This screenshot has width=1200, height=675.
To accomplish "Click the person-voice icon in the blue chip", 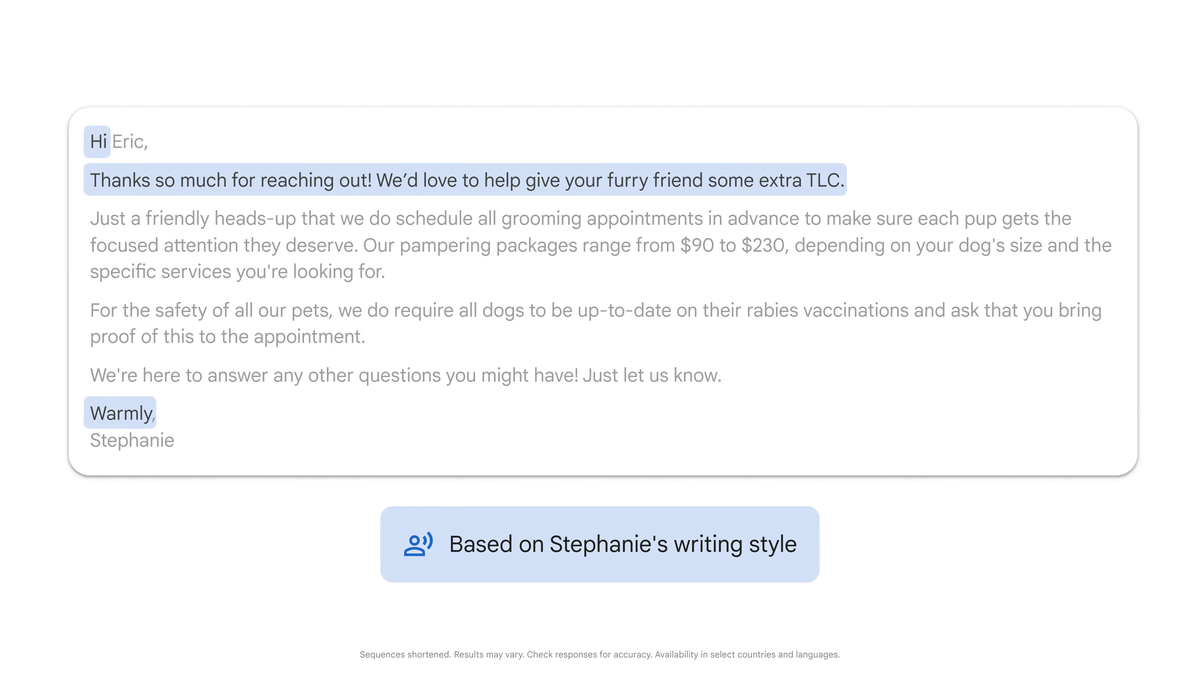I will 418,544.
